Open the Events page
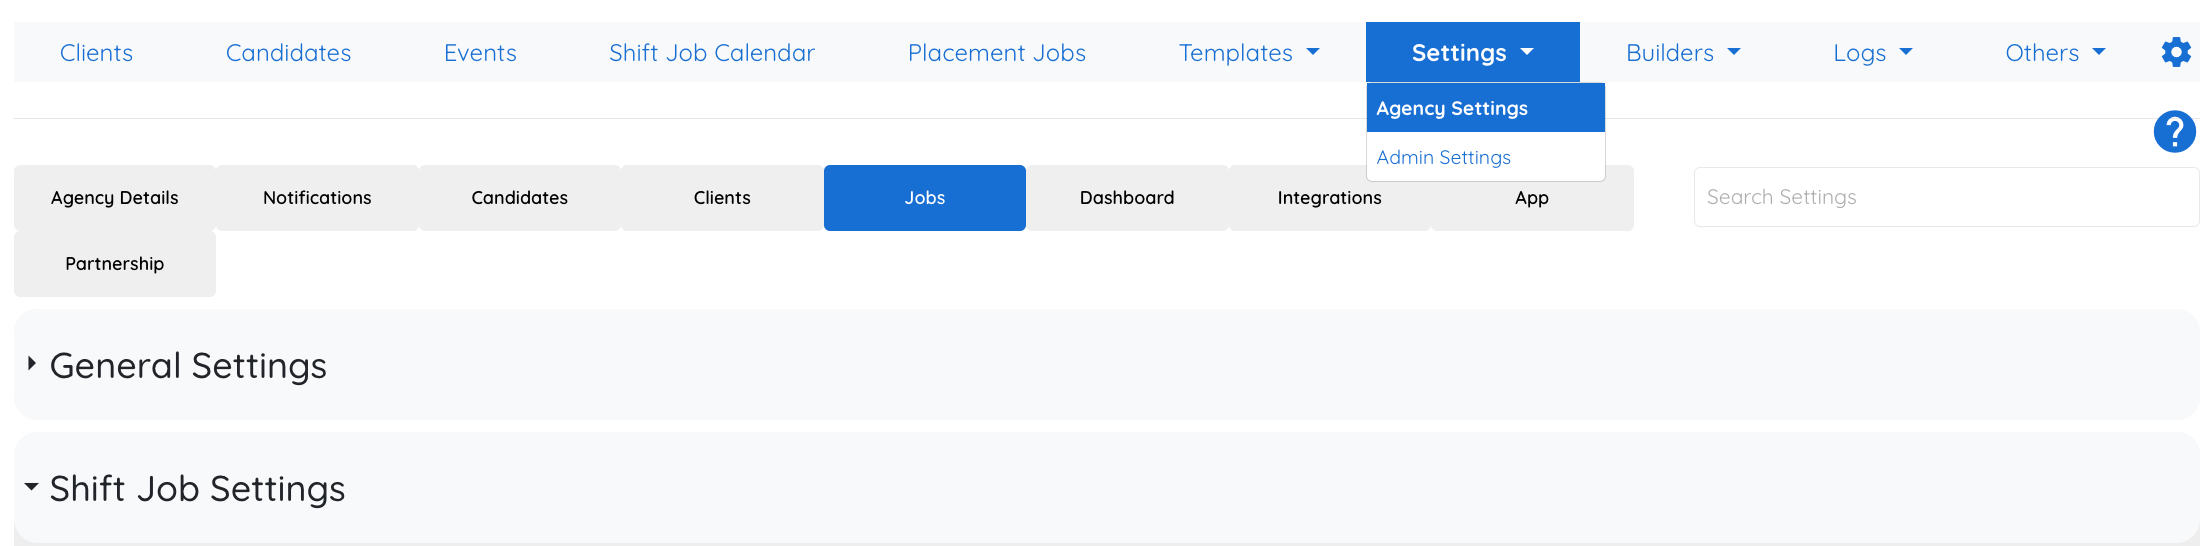This screenshot has height=546, width=2210. point(480,52)
